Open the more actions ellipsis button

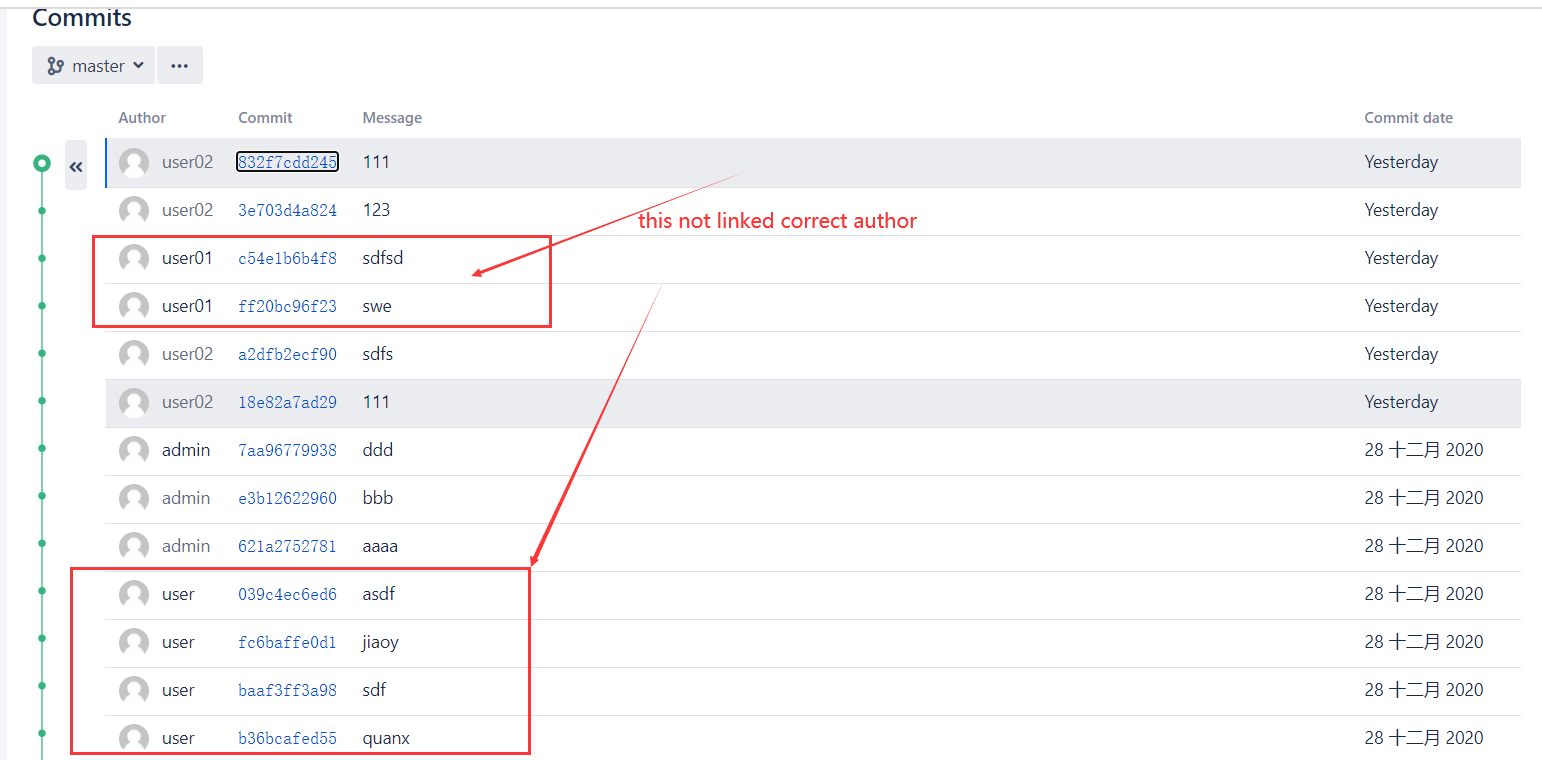click(180, 65)
